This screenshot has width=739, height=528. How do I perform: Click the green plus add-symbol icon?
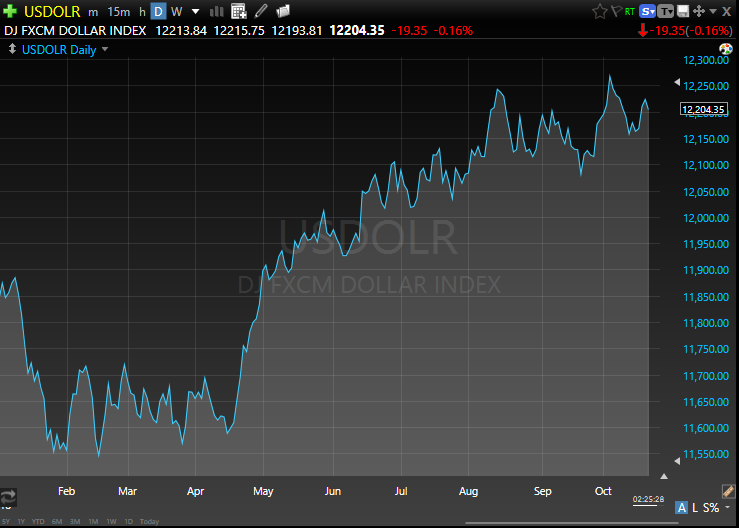point(9,11)
